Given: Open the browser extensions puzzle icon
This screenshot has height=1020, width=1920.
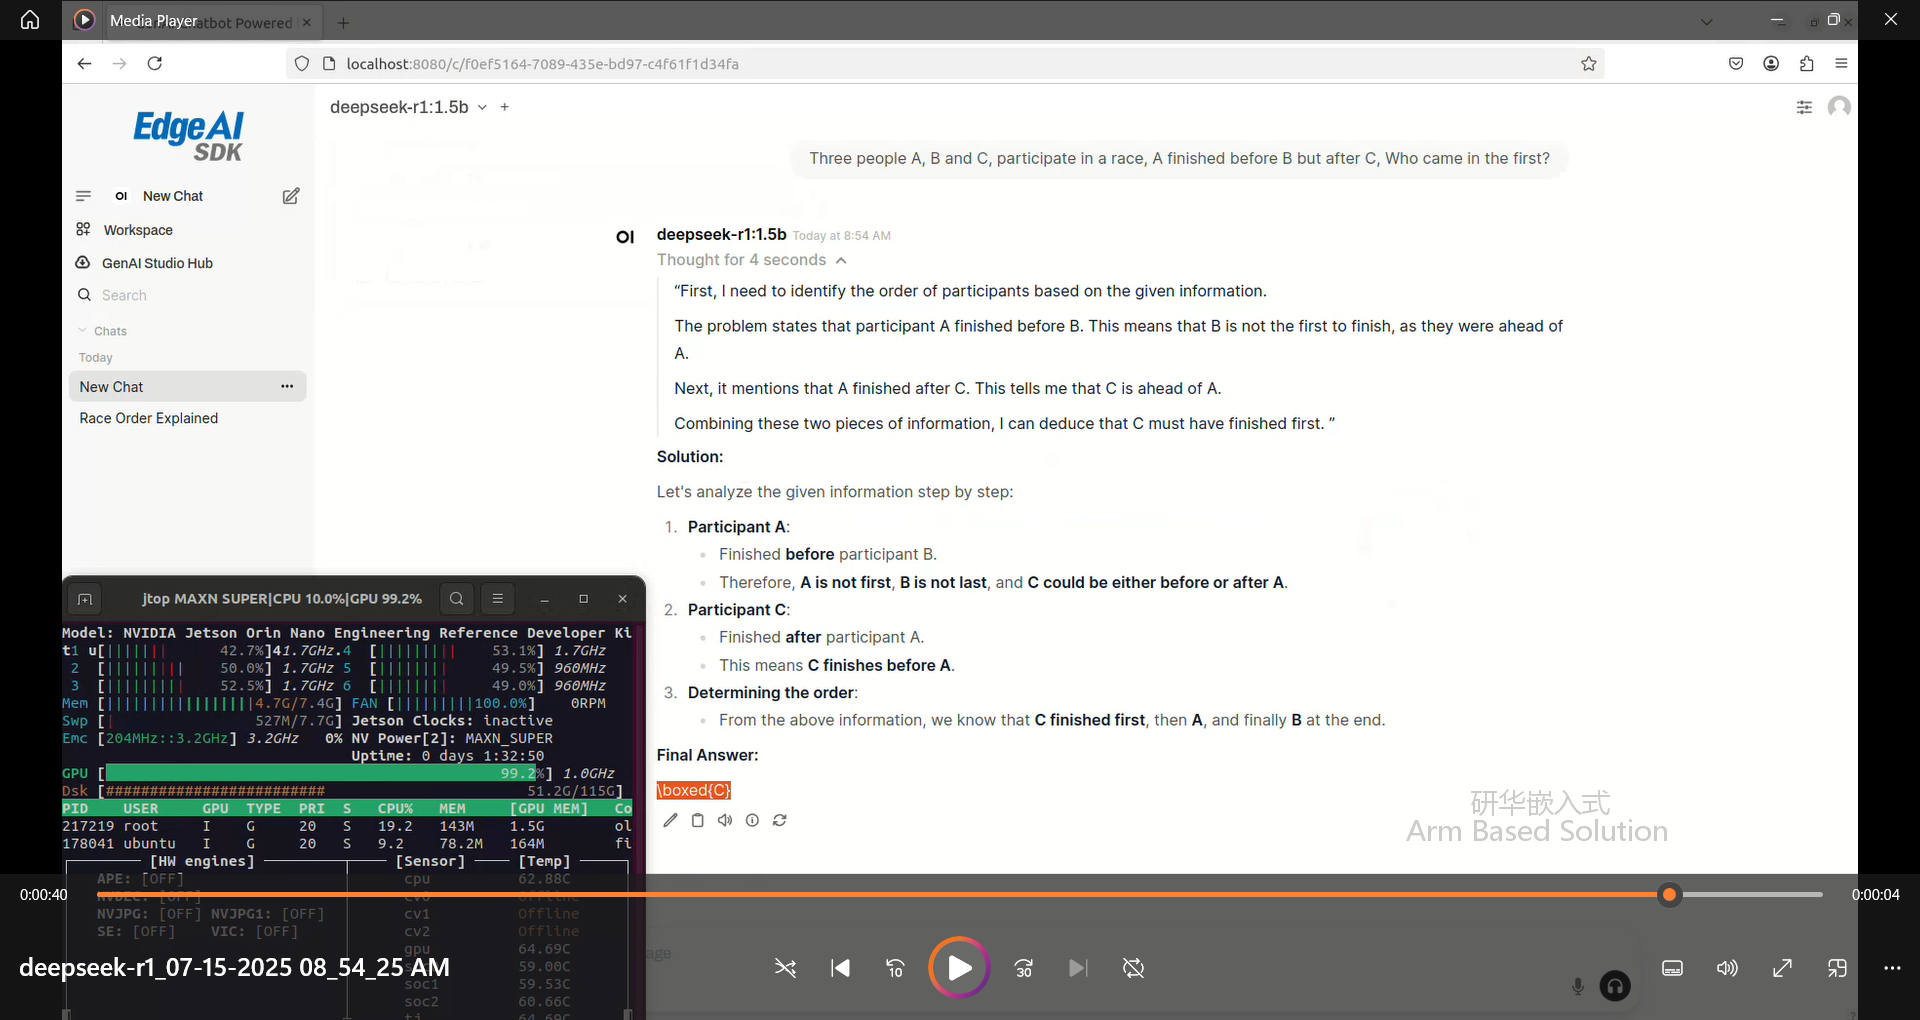Looking at the screenshot, I should point(1806,64).
